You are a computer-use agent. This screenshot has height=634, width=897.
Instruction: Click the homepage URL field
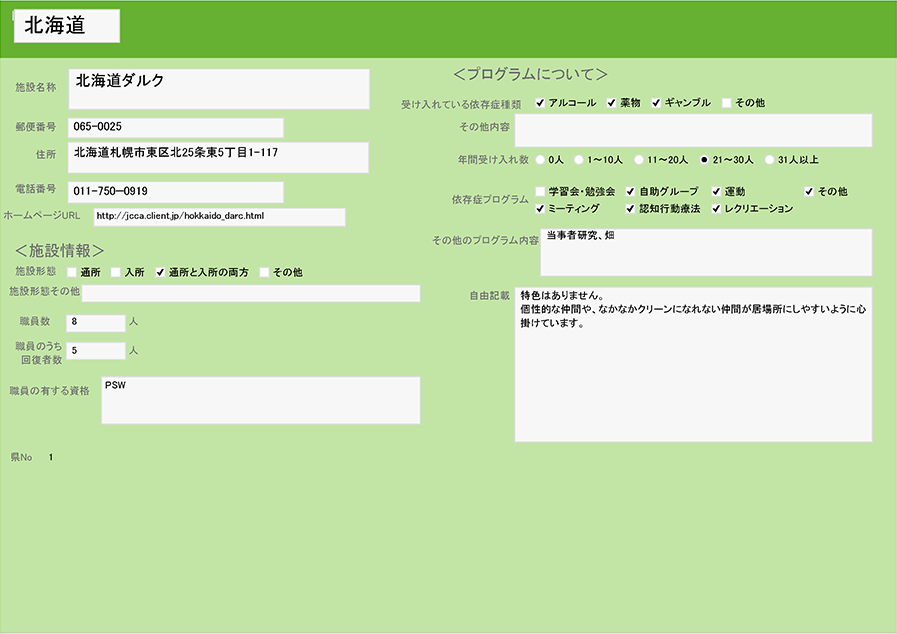tap(219, 216)
